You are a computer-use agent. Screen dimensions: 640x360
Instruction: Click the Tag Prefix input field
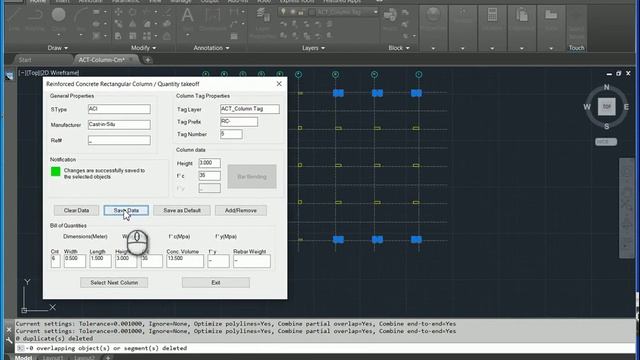pyautogui.click(x=239, y=122)
